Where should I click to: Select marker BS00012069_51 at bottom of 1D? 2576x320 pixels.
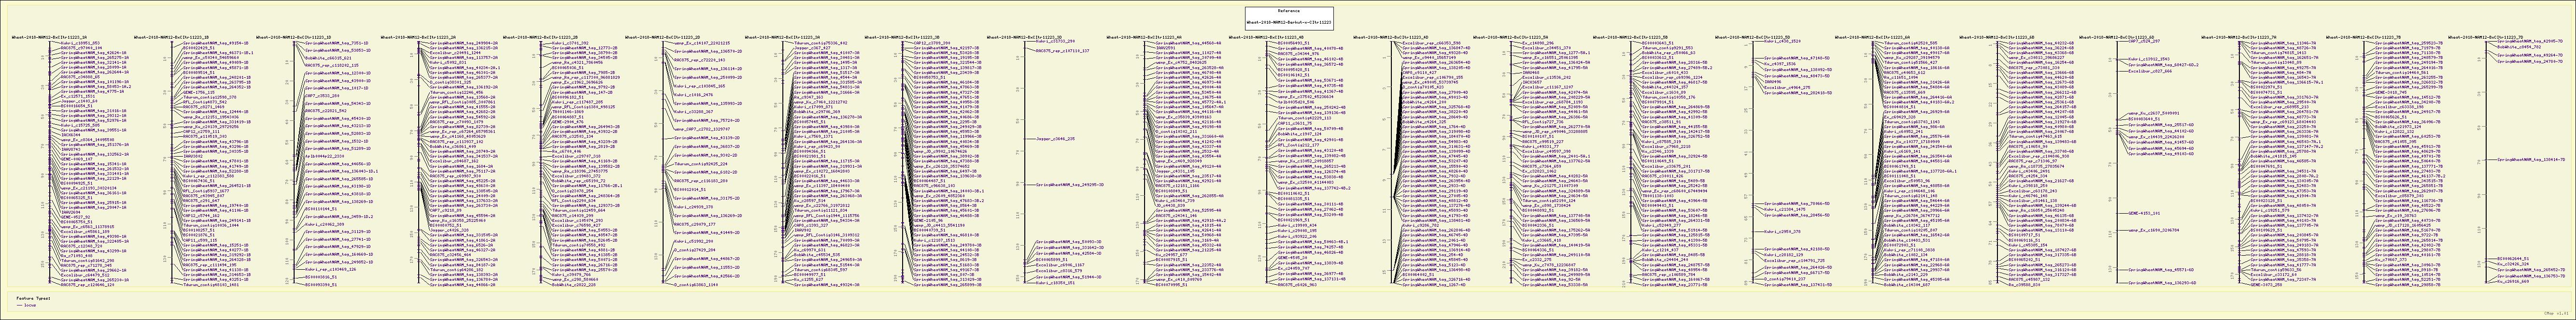tap(320, 284)
